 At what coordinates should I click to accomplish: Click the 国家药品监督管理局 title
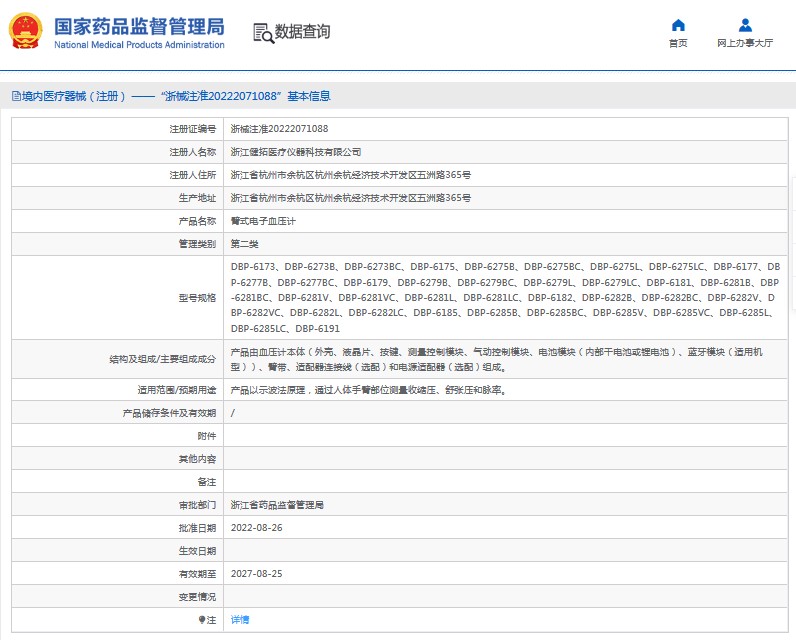(x=139, y=26)
